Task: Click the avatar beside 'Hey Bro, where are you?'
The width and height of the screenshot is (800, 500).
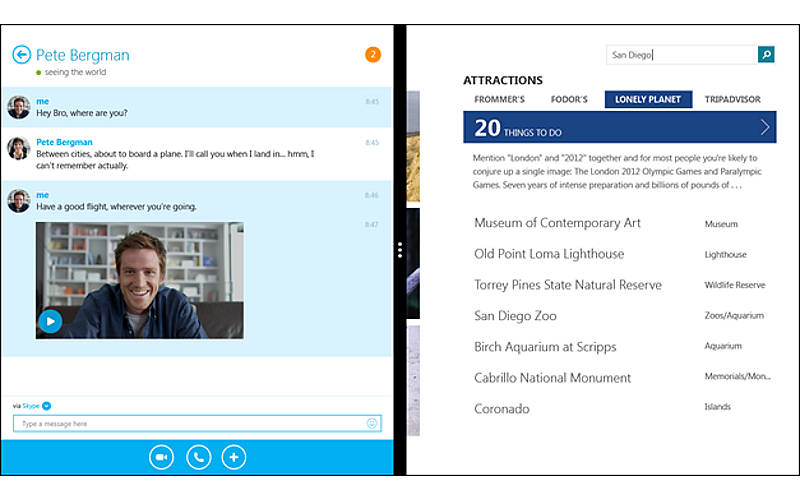Action: 19,107
